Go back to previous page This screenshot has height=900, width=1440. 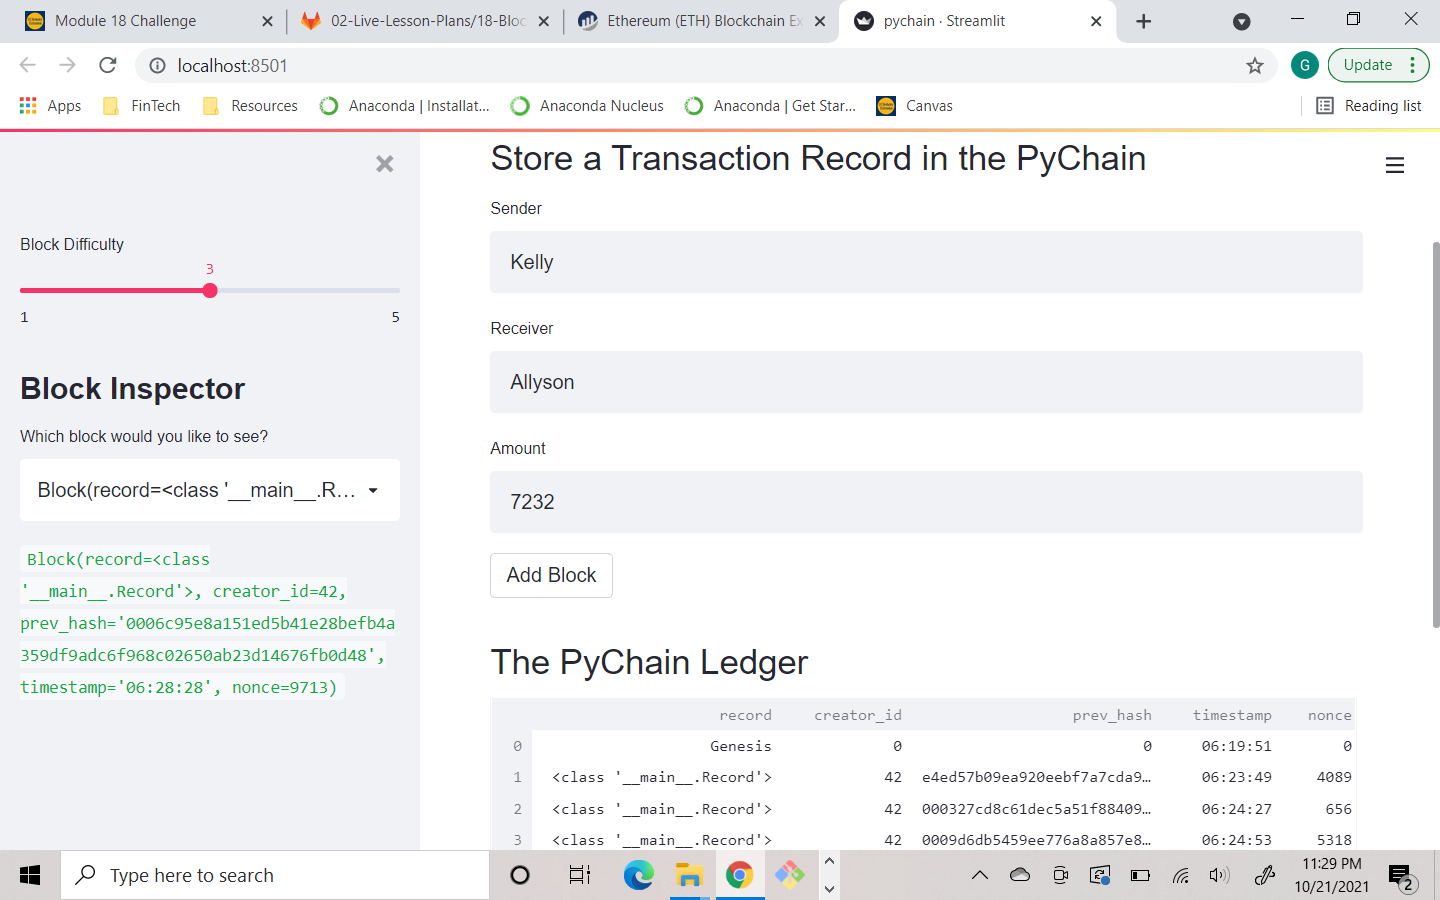point(27,65)
